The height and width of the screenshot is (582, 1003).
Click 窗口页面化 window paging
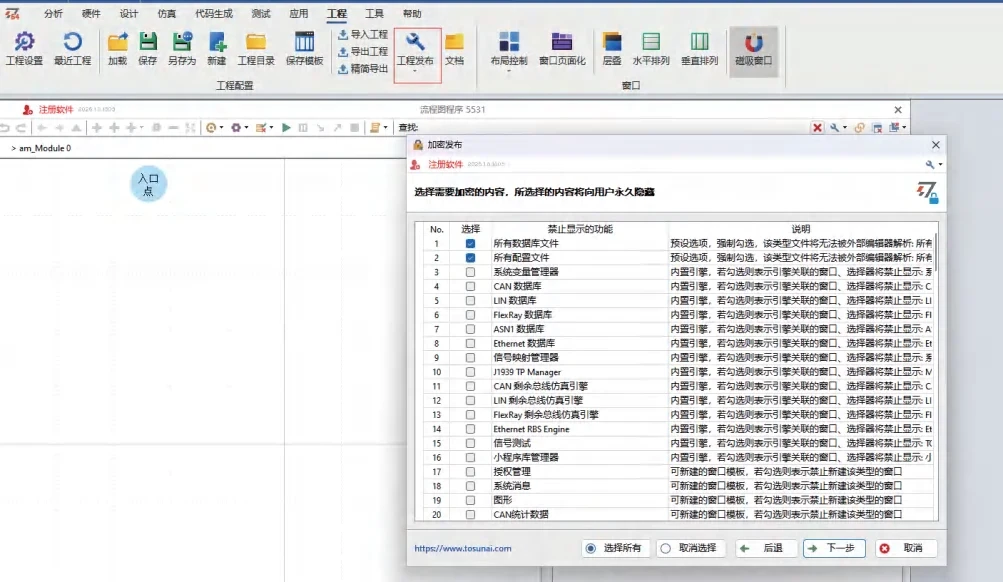pyautogui.click(x=562, y=49)
